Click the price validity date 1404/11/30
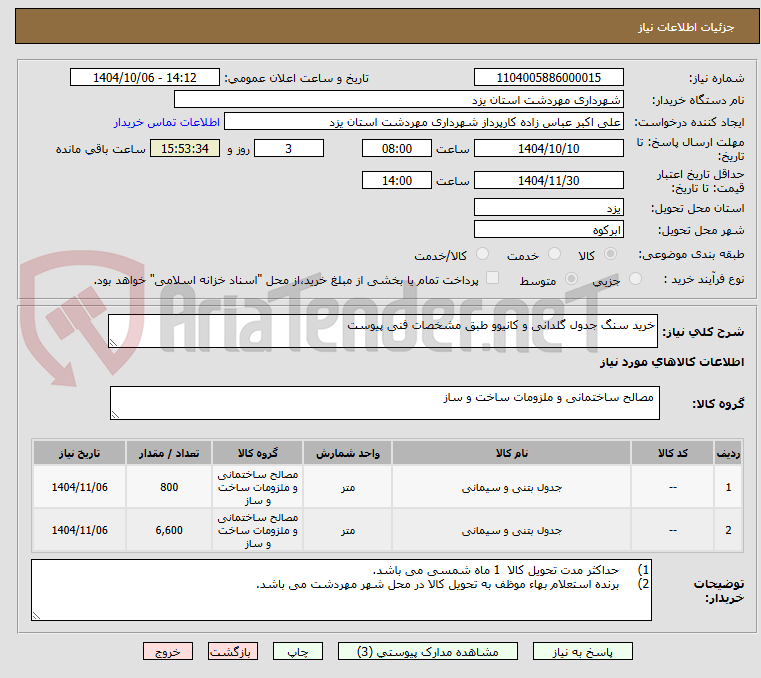This screenshot has height=678, width=761. point(548,181)
